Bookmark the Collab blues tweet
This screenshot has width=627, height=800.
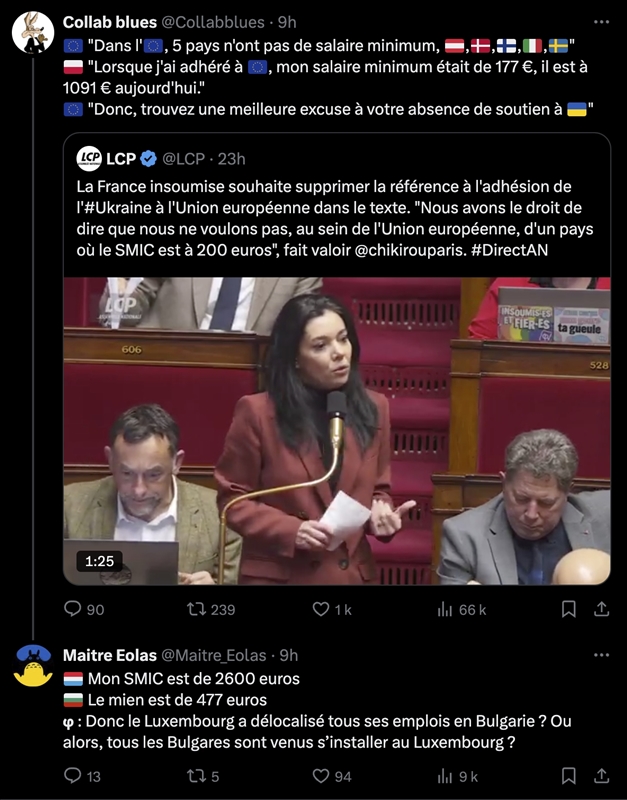point(569,609)
